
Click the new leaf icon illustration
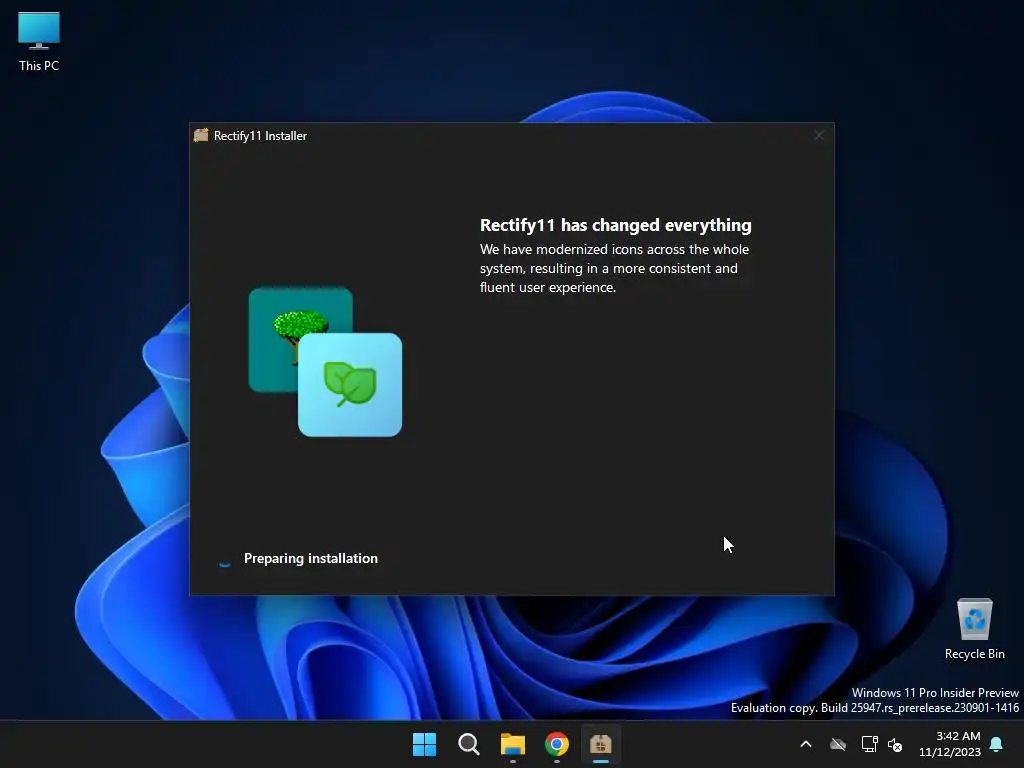[350, 385]
